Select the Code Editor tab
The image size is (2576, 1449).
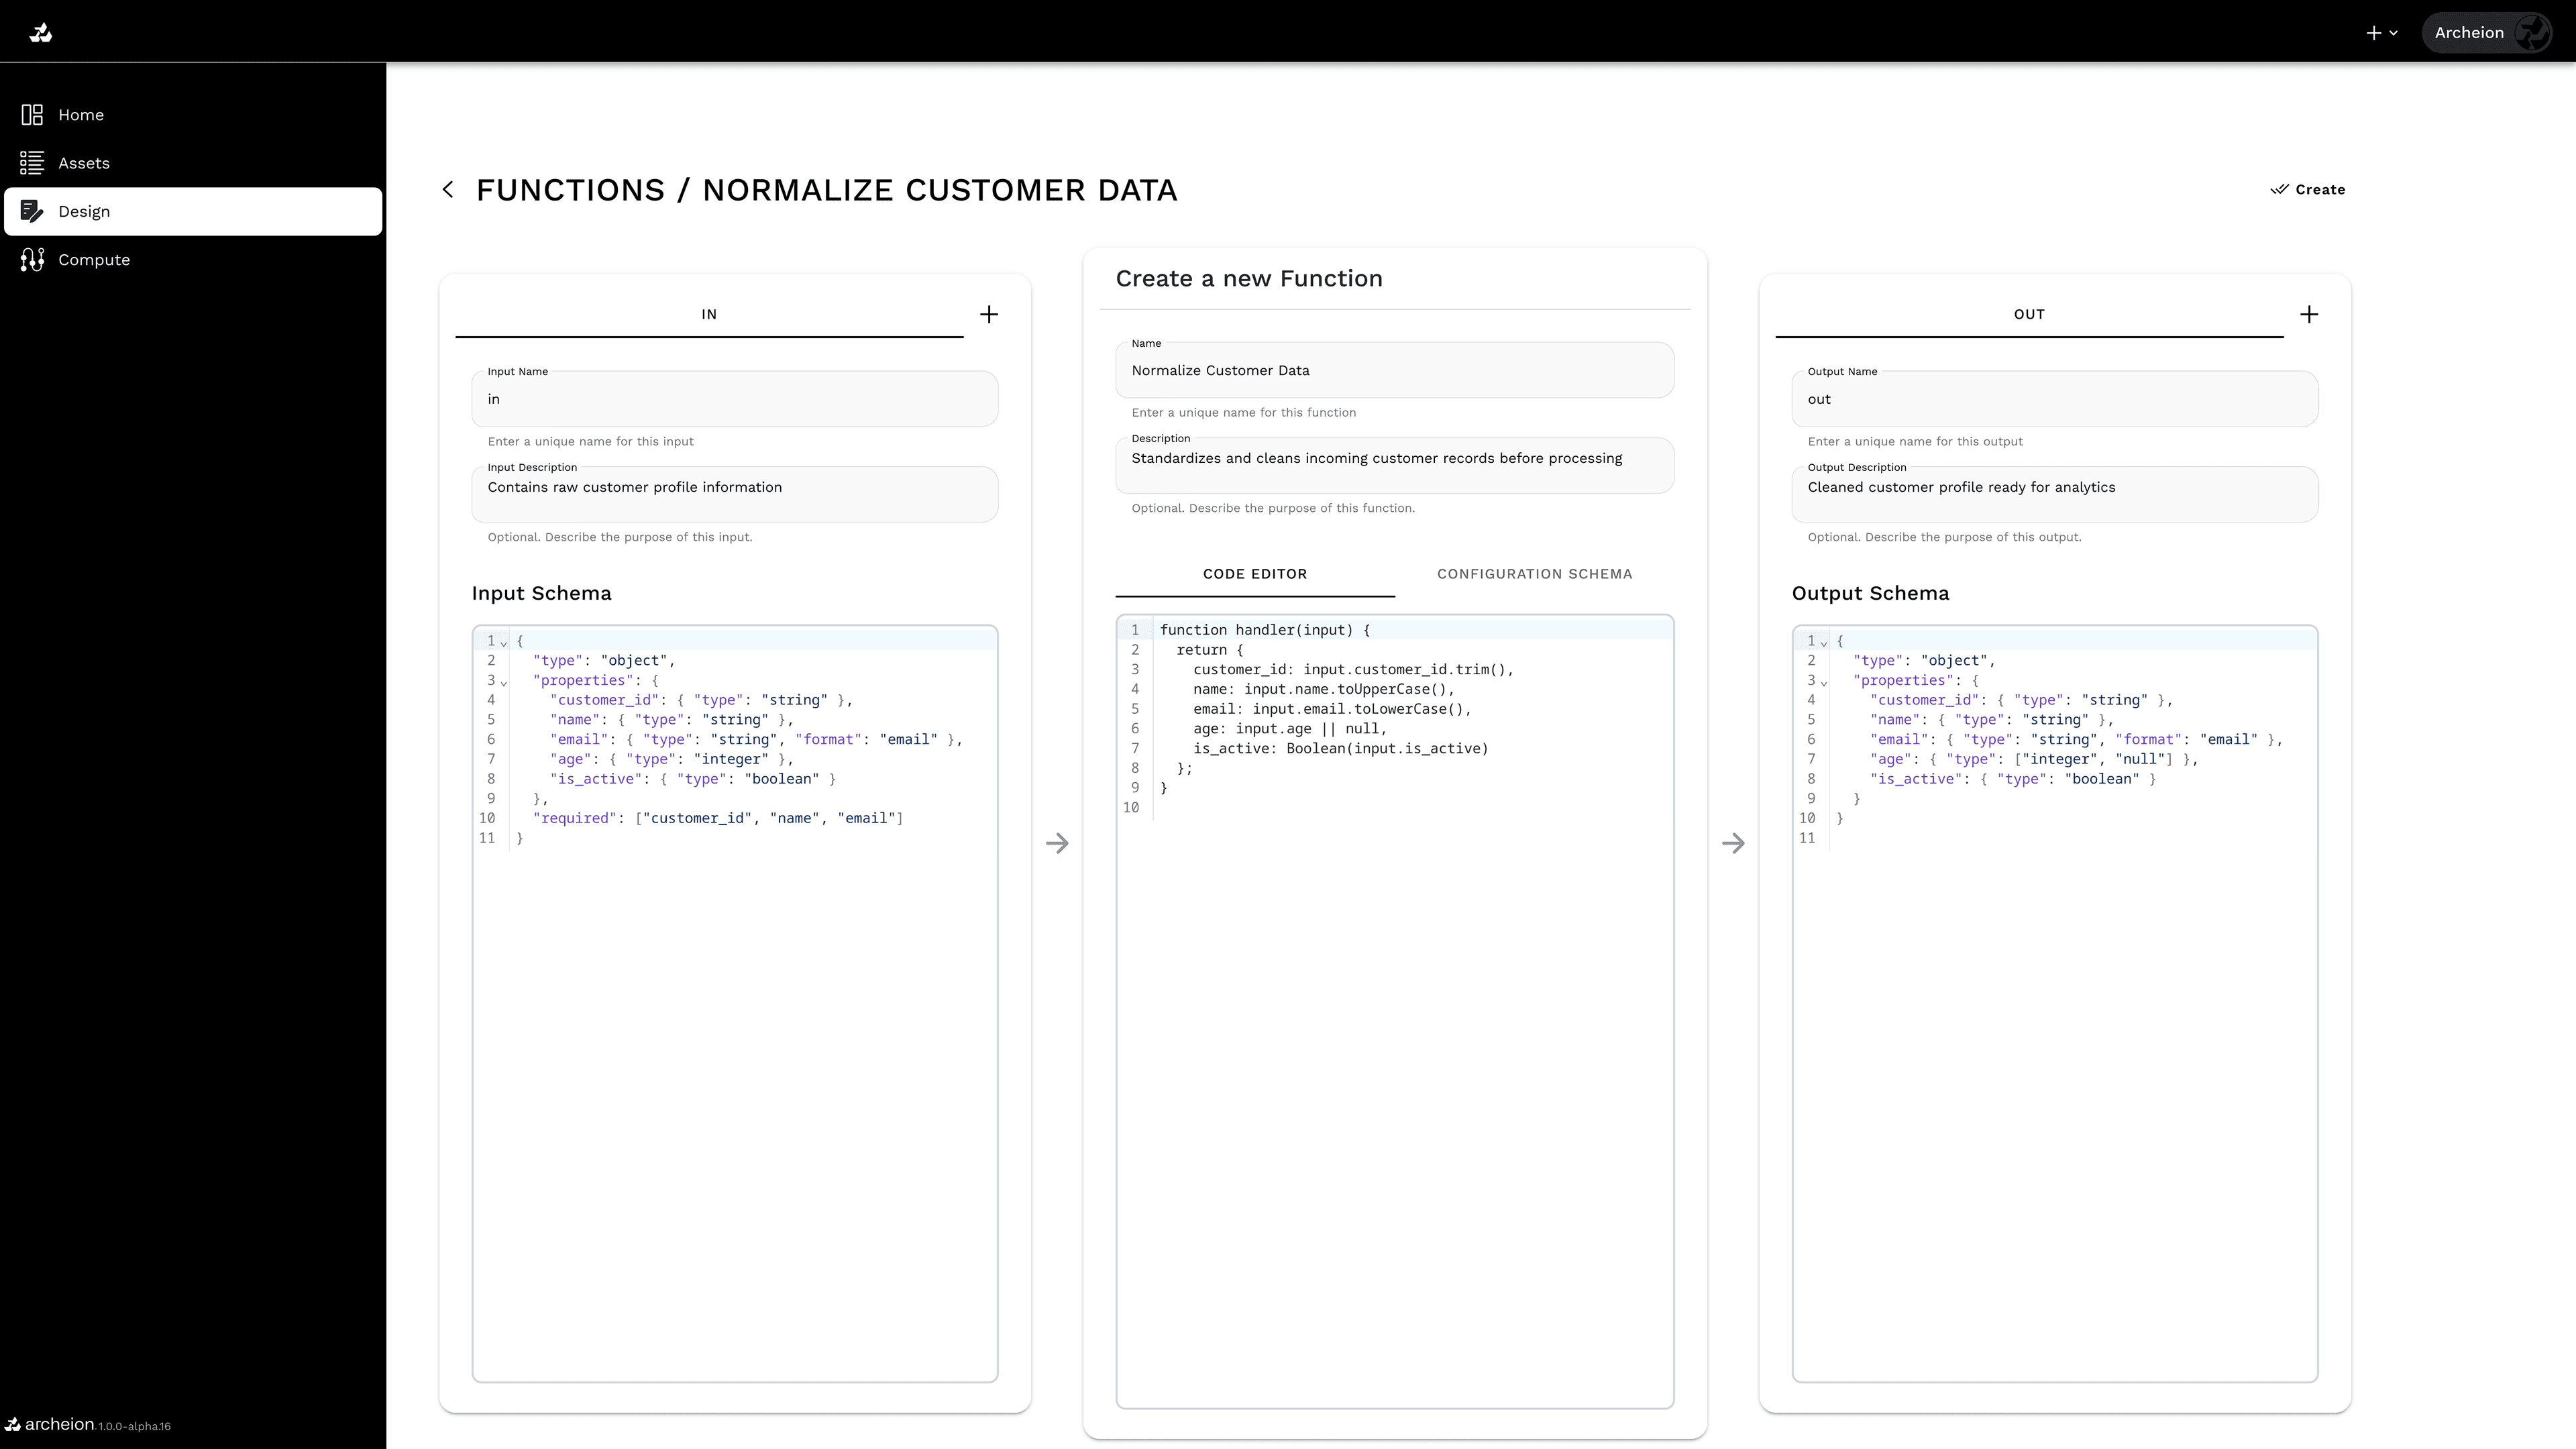[x=1254, y=574]
